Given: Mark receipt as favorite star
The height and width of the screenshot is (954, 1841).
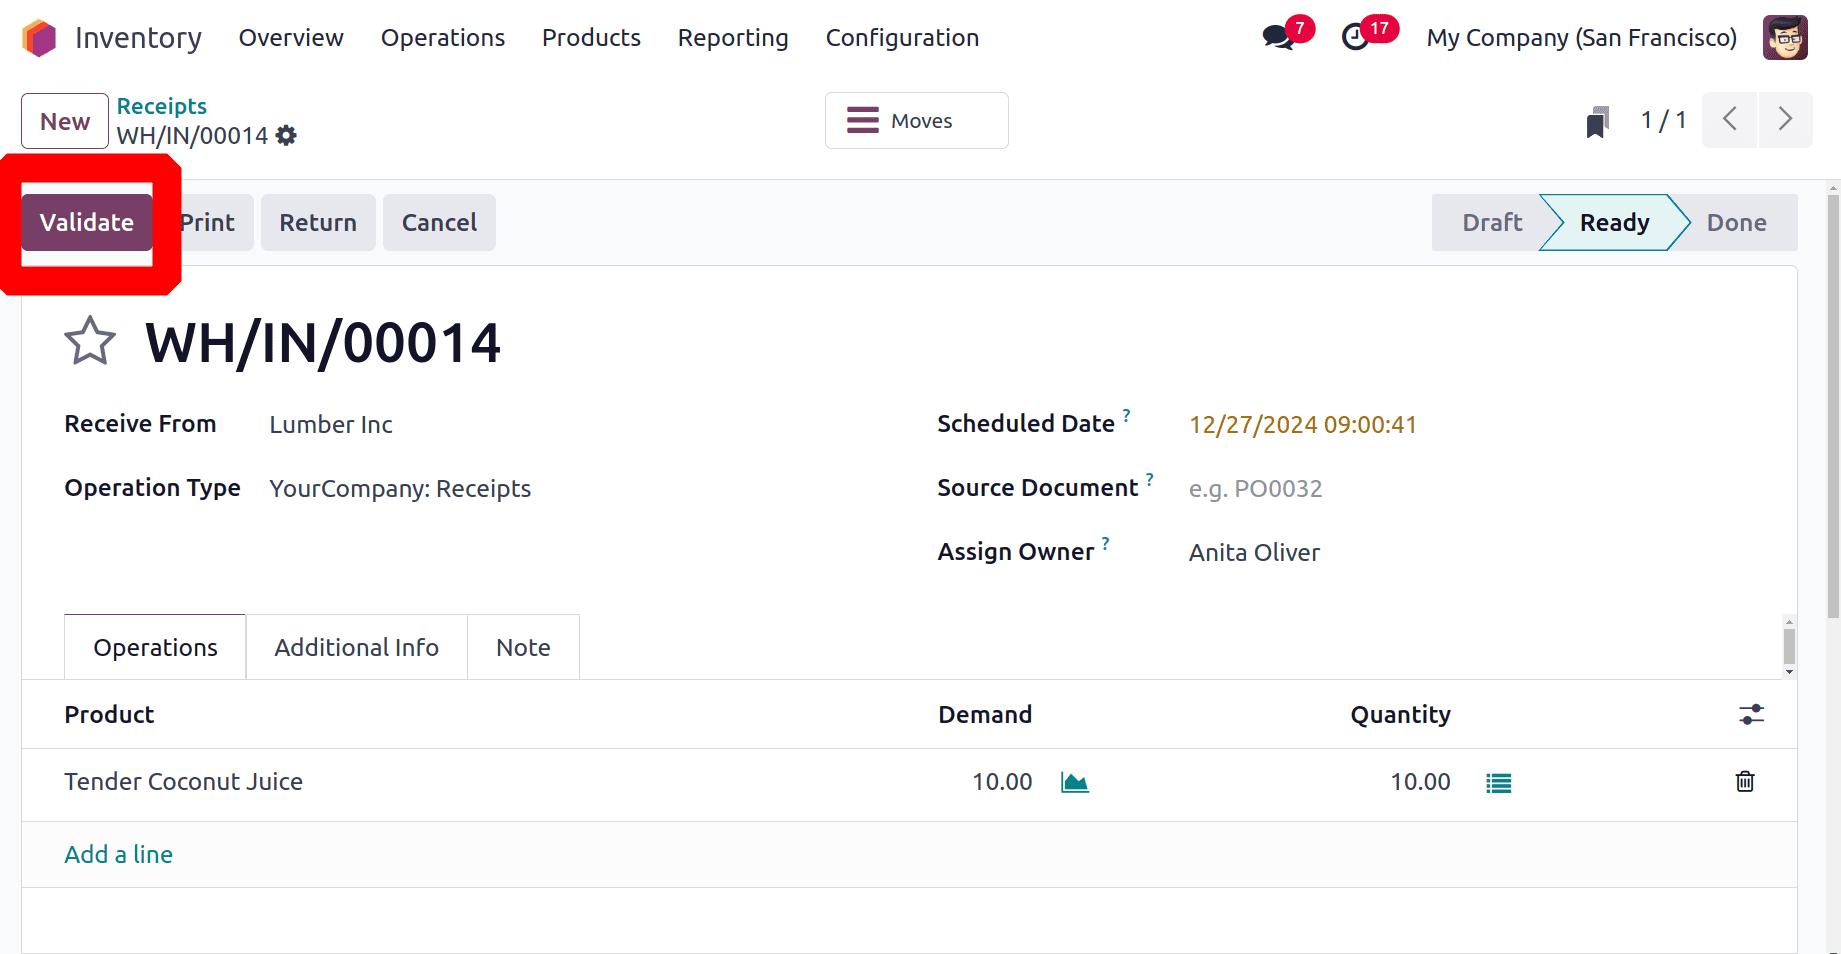Looking at the screenshot, I should click(90, 341).
